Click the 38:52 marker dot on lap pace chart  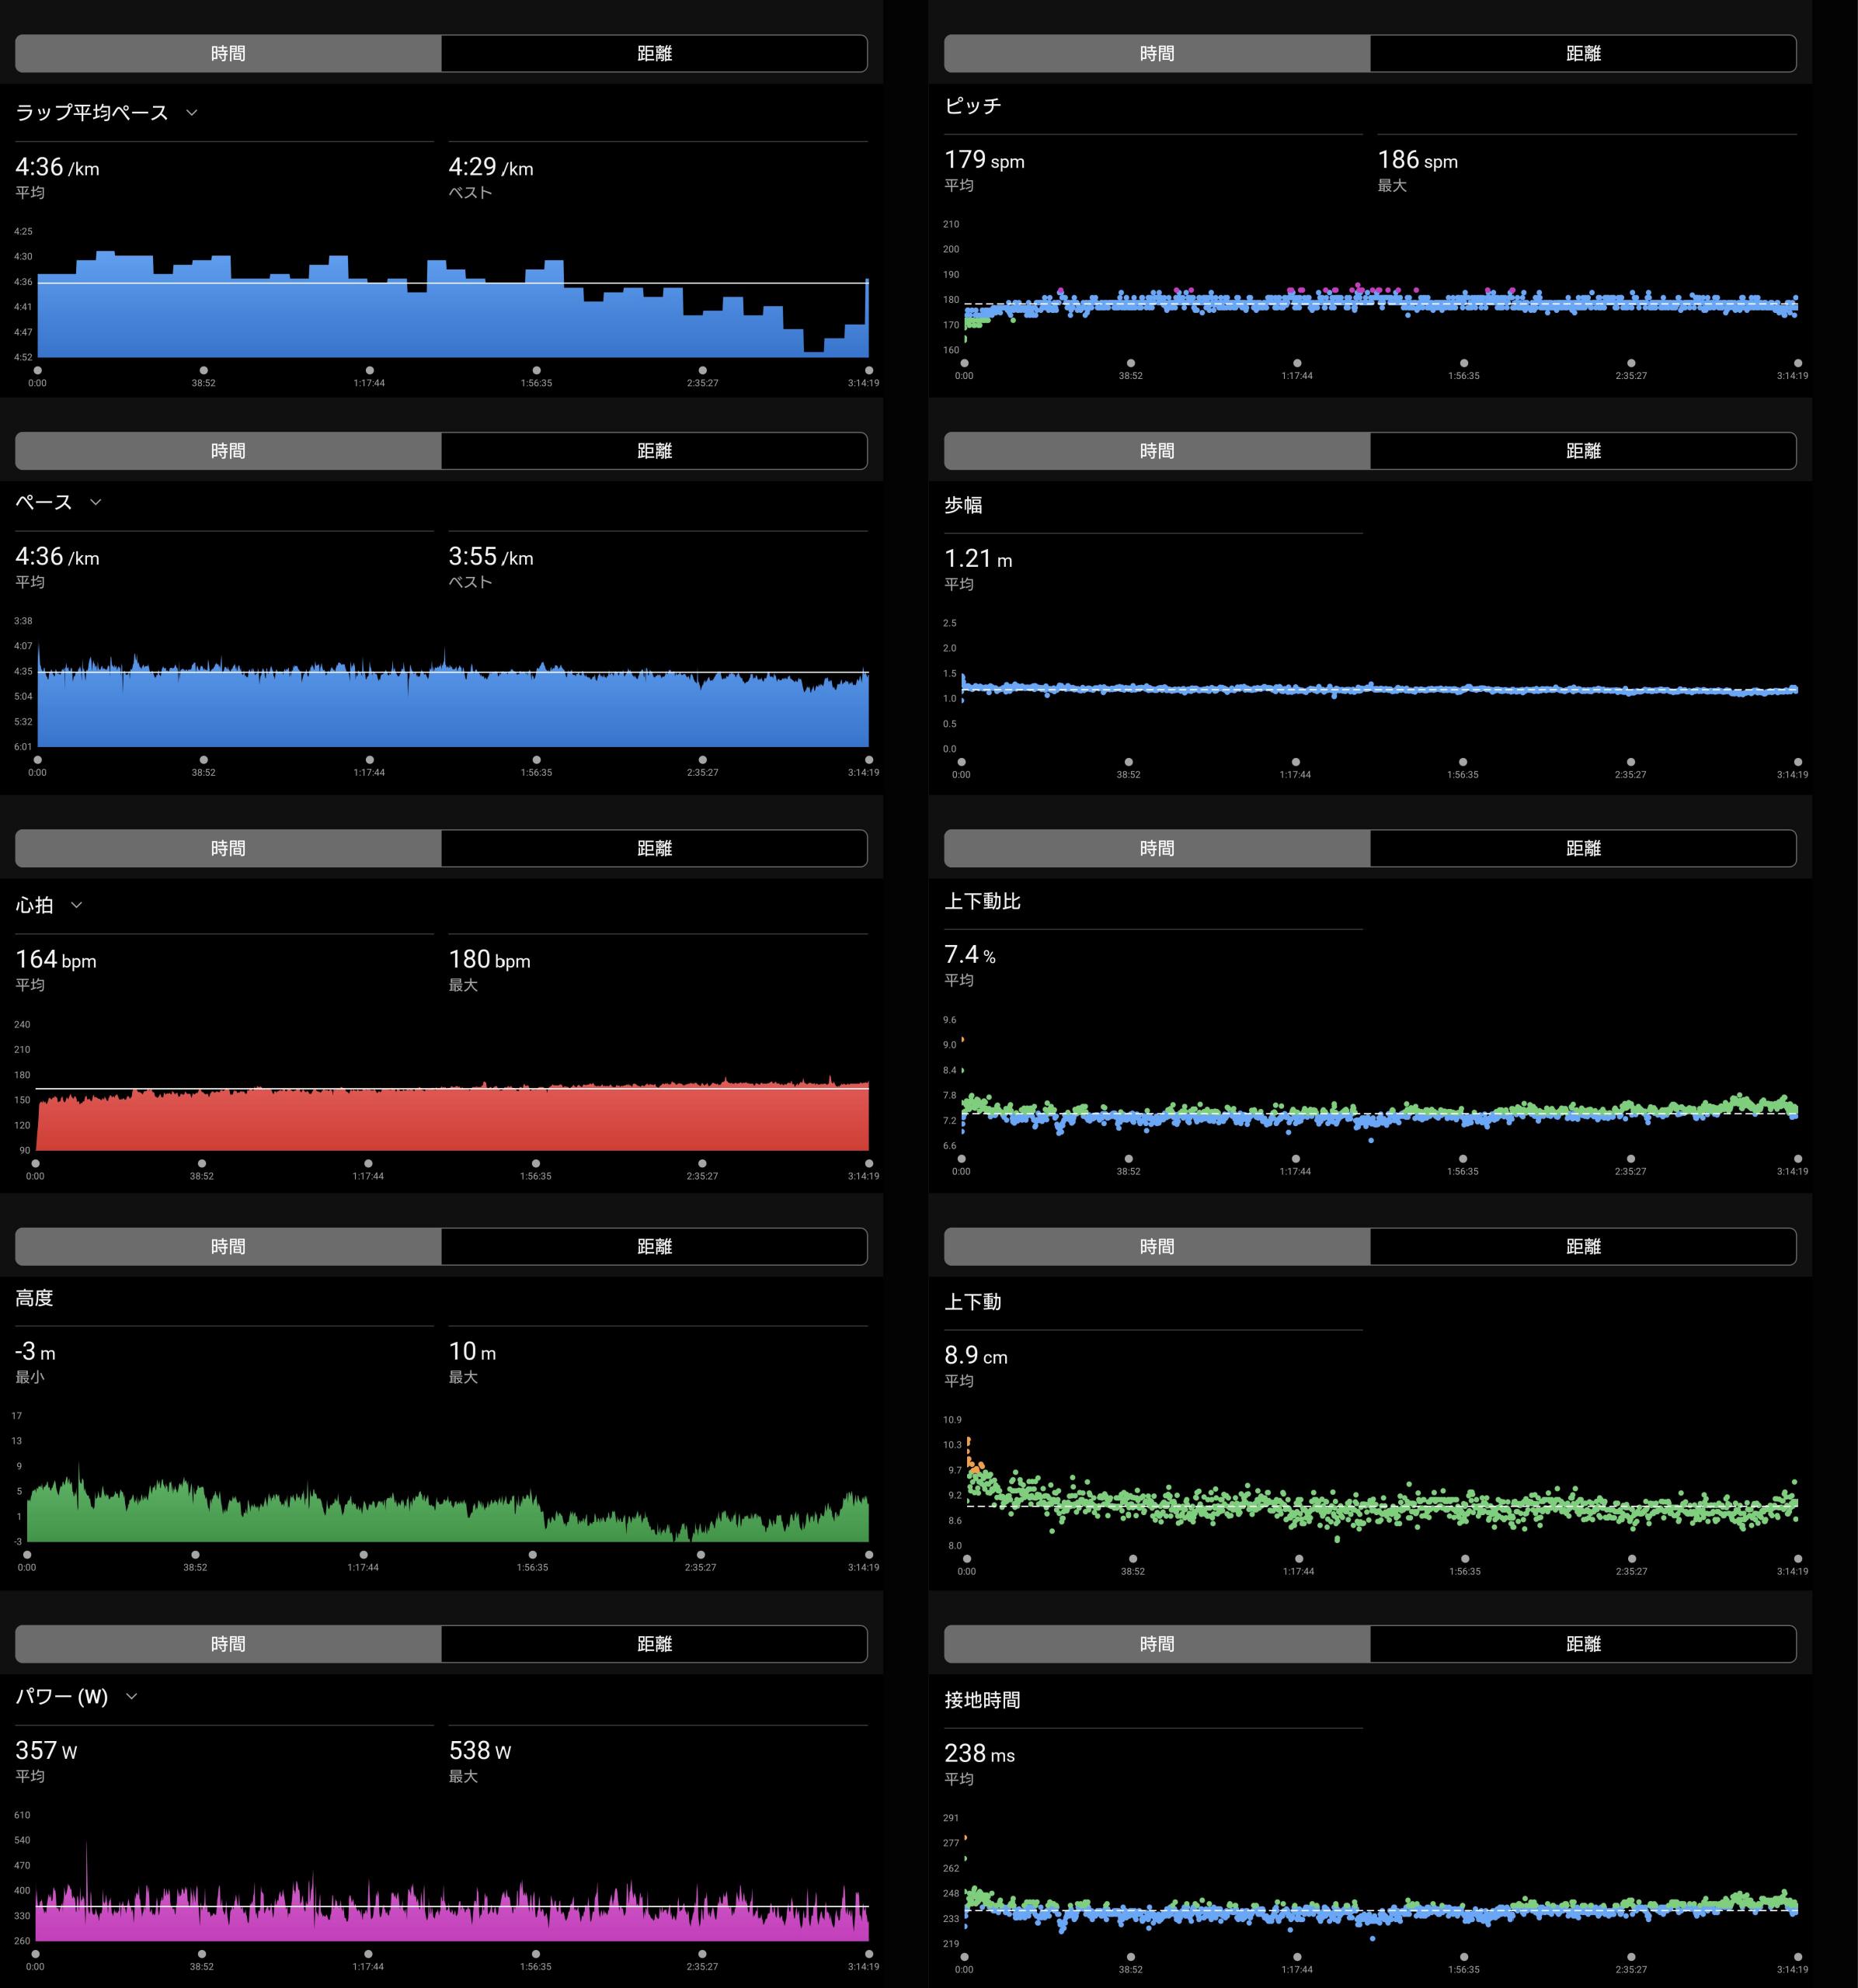point(204,370)
